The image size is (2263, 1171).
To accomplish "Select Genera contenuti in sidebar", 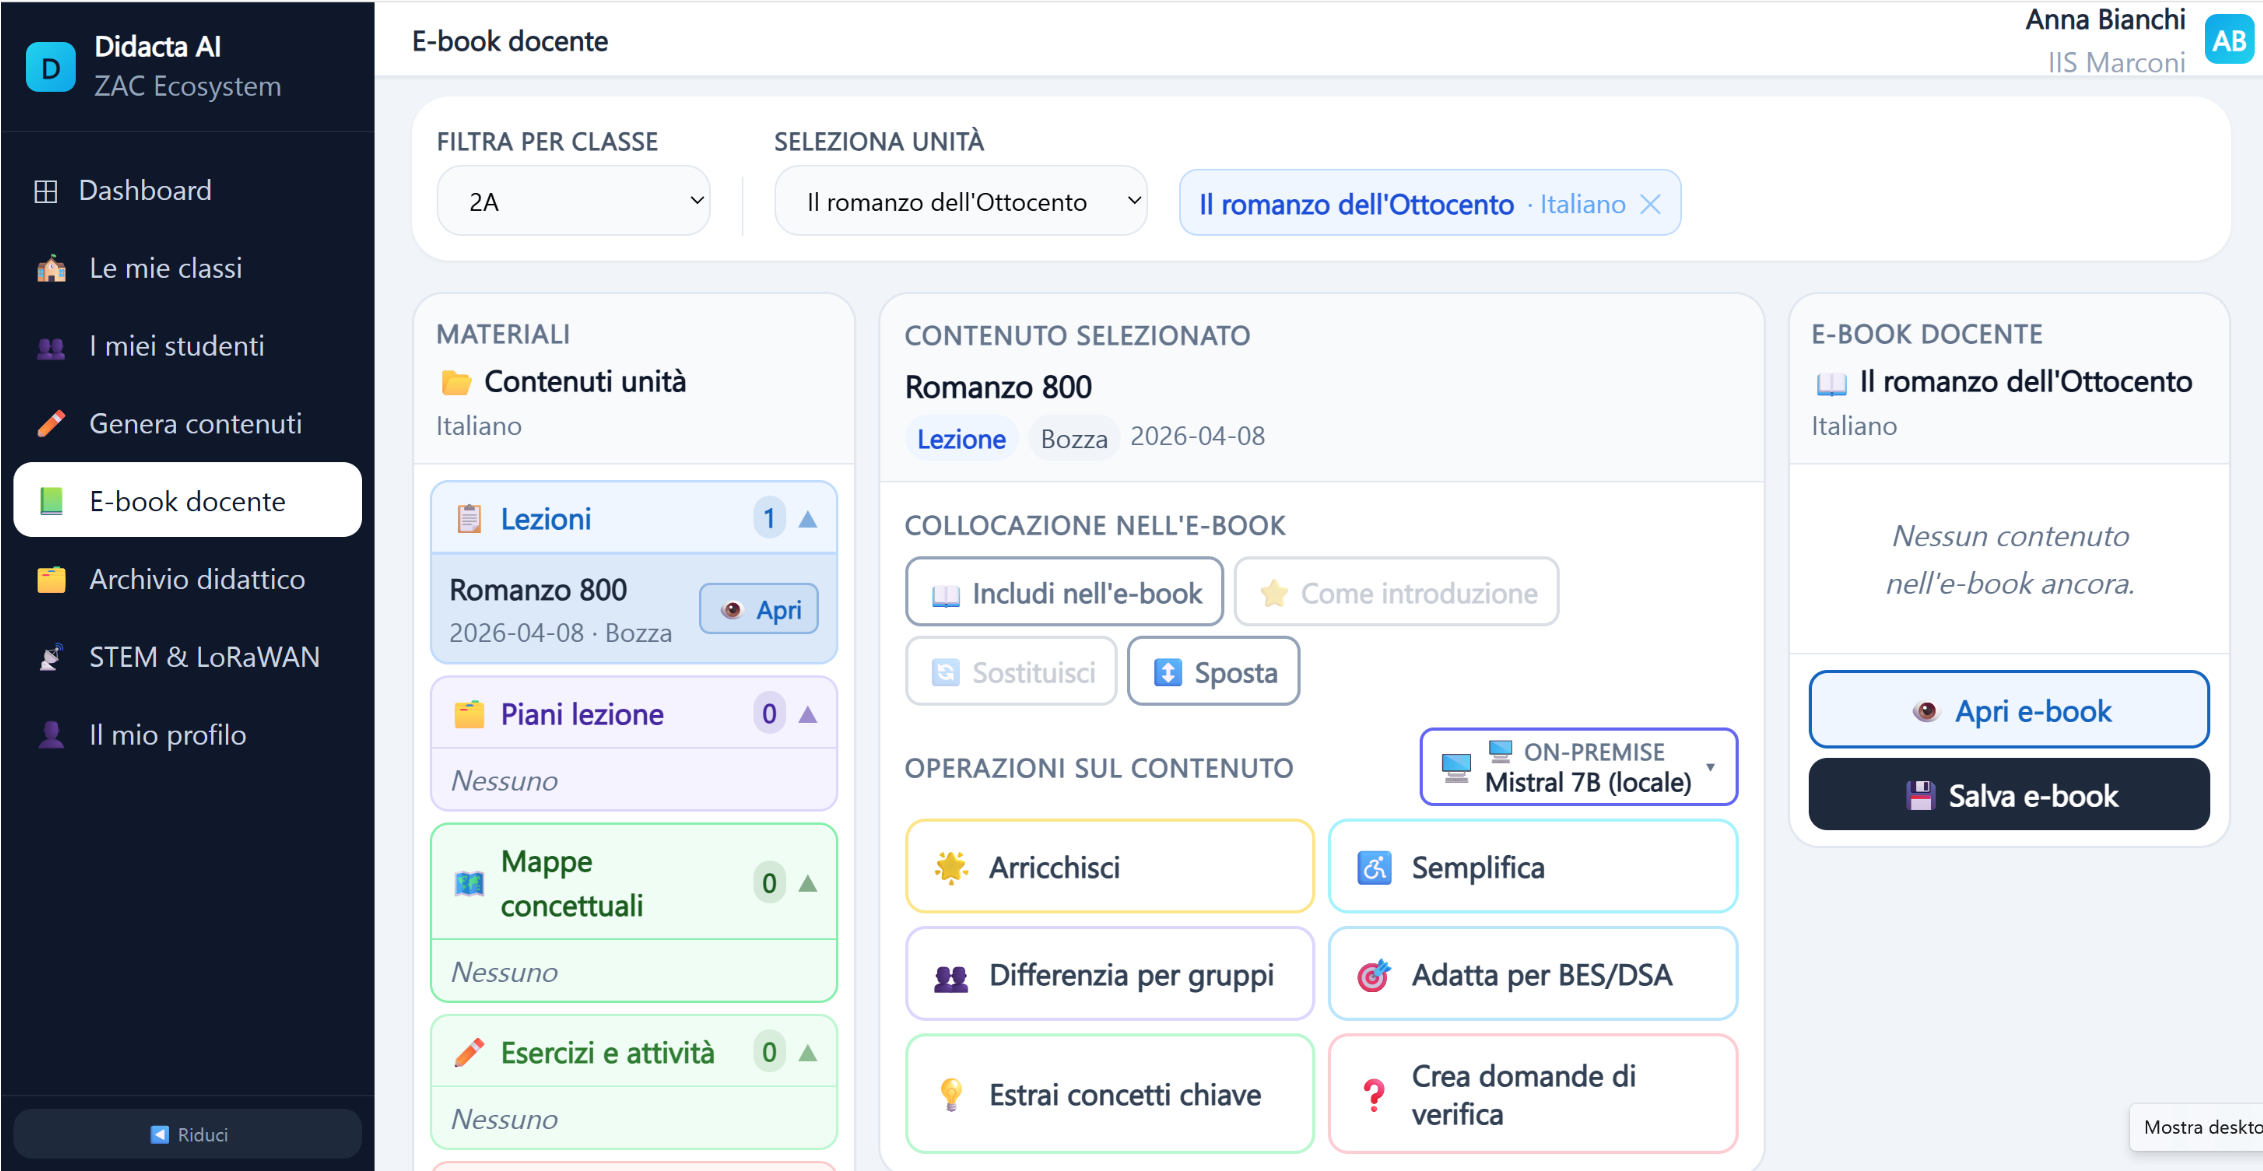I will point(187,423).
